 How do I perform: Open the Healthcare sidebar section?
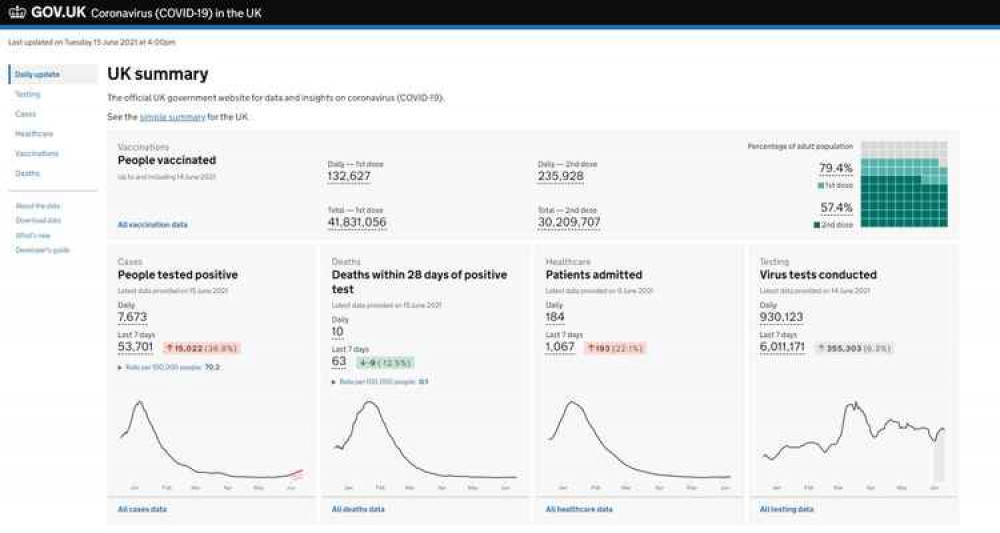point(34,134)
